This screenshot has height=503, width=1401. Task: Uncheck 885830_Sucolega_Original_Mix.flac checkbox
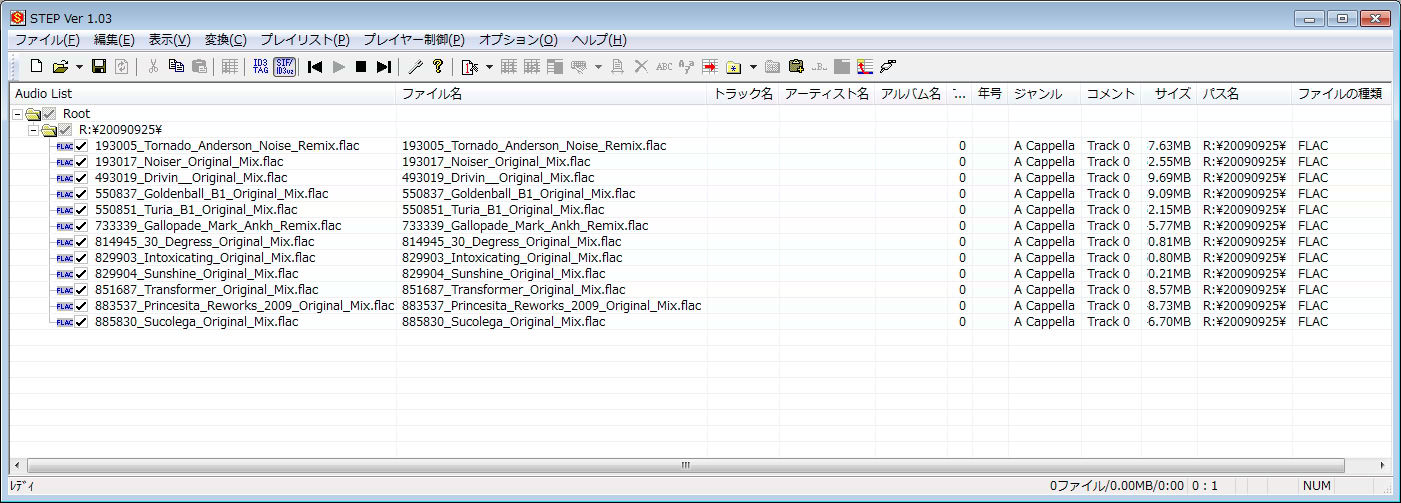tap(82, 322)
